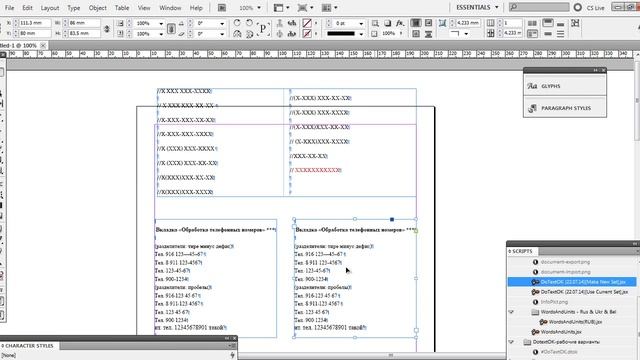This screenshot has height=360, width=640.
Task: Click Wrap Around Bounding Box icon
Action: tap(429, 23)
